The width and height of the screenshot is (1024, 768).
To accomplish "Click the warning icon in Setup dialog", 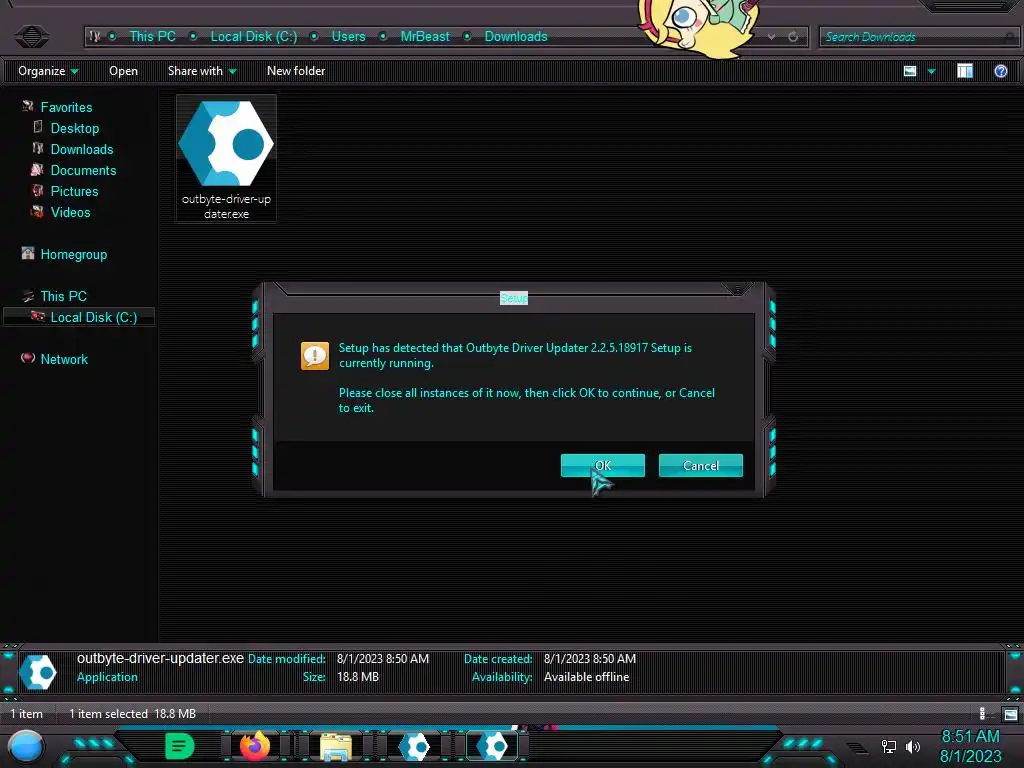I will (x=315, y=356).
